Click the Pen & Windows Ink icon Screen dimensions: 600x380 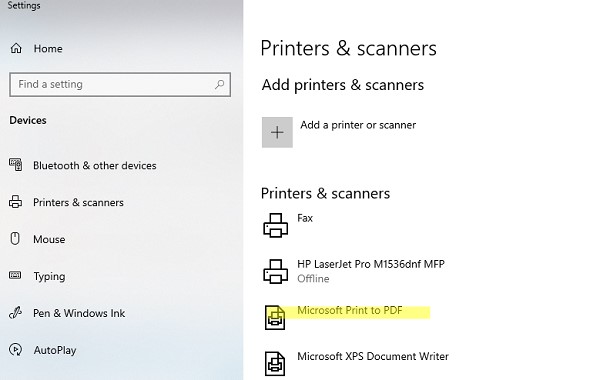15,313
